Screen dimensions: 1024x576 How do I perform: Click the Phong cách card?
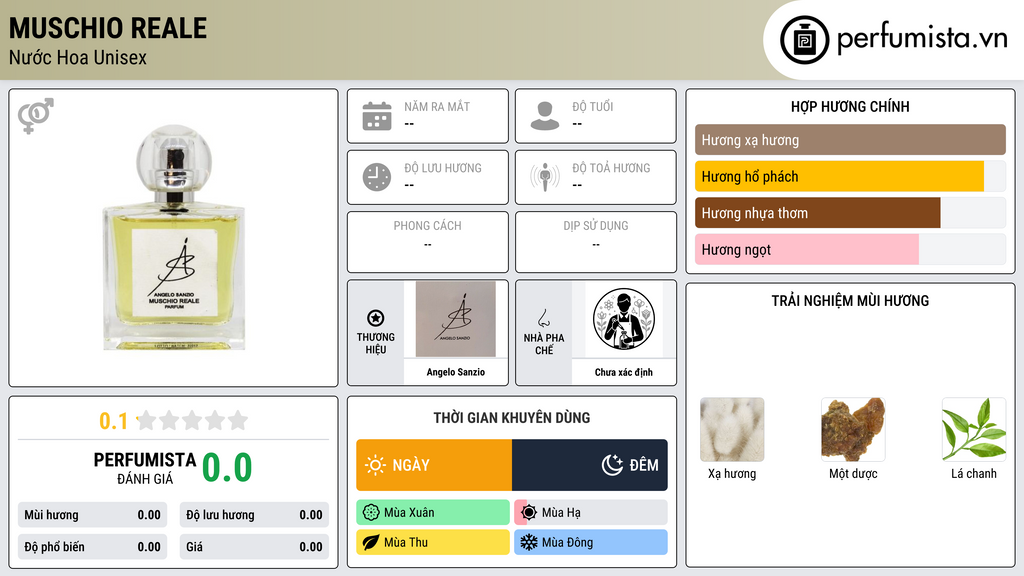coord(428,242)
